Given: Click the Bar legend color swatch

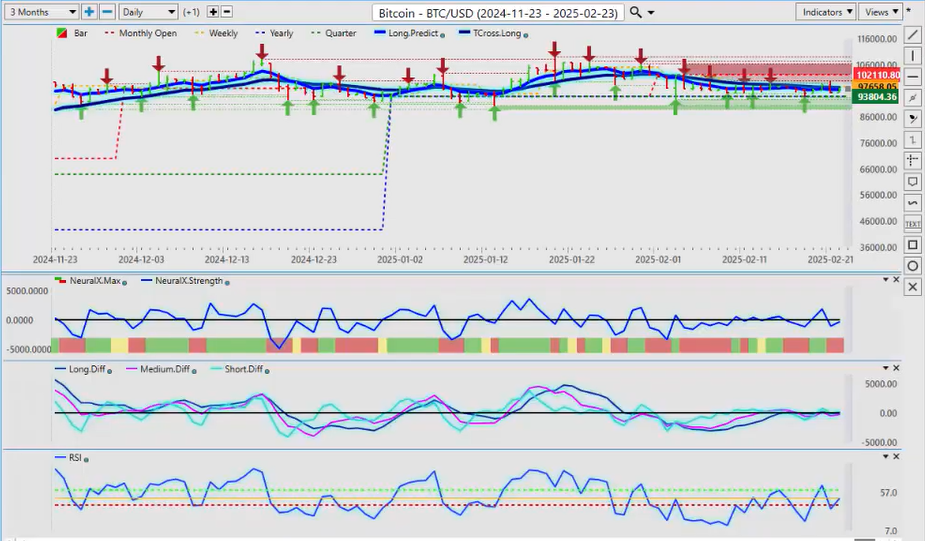Looking at the screenshot, I should [61, 33].
